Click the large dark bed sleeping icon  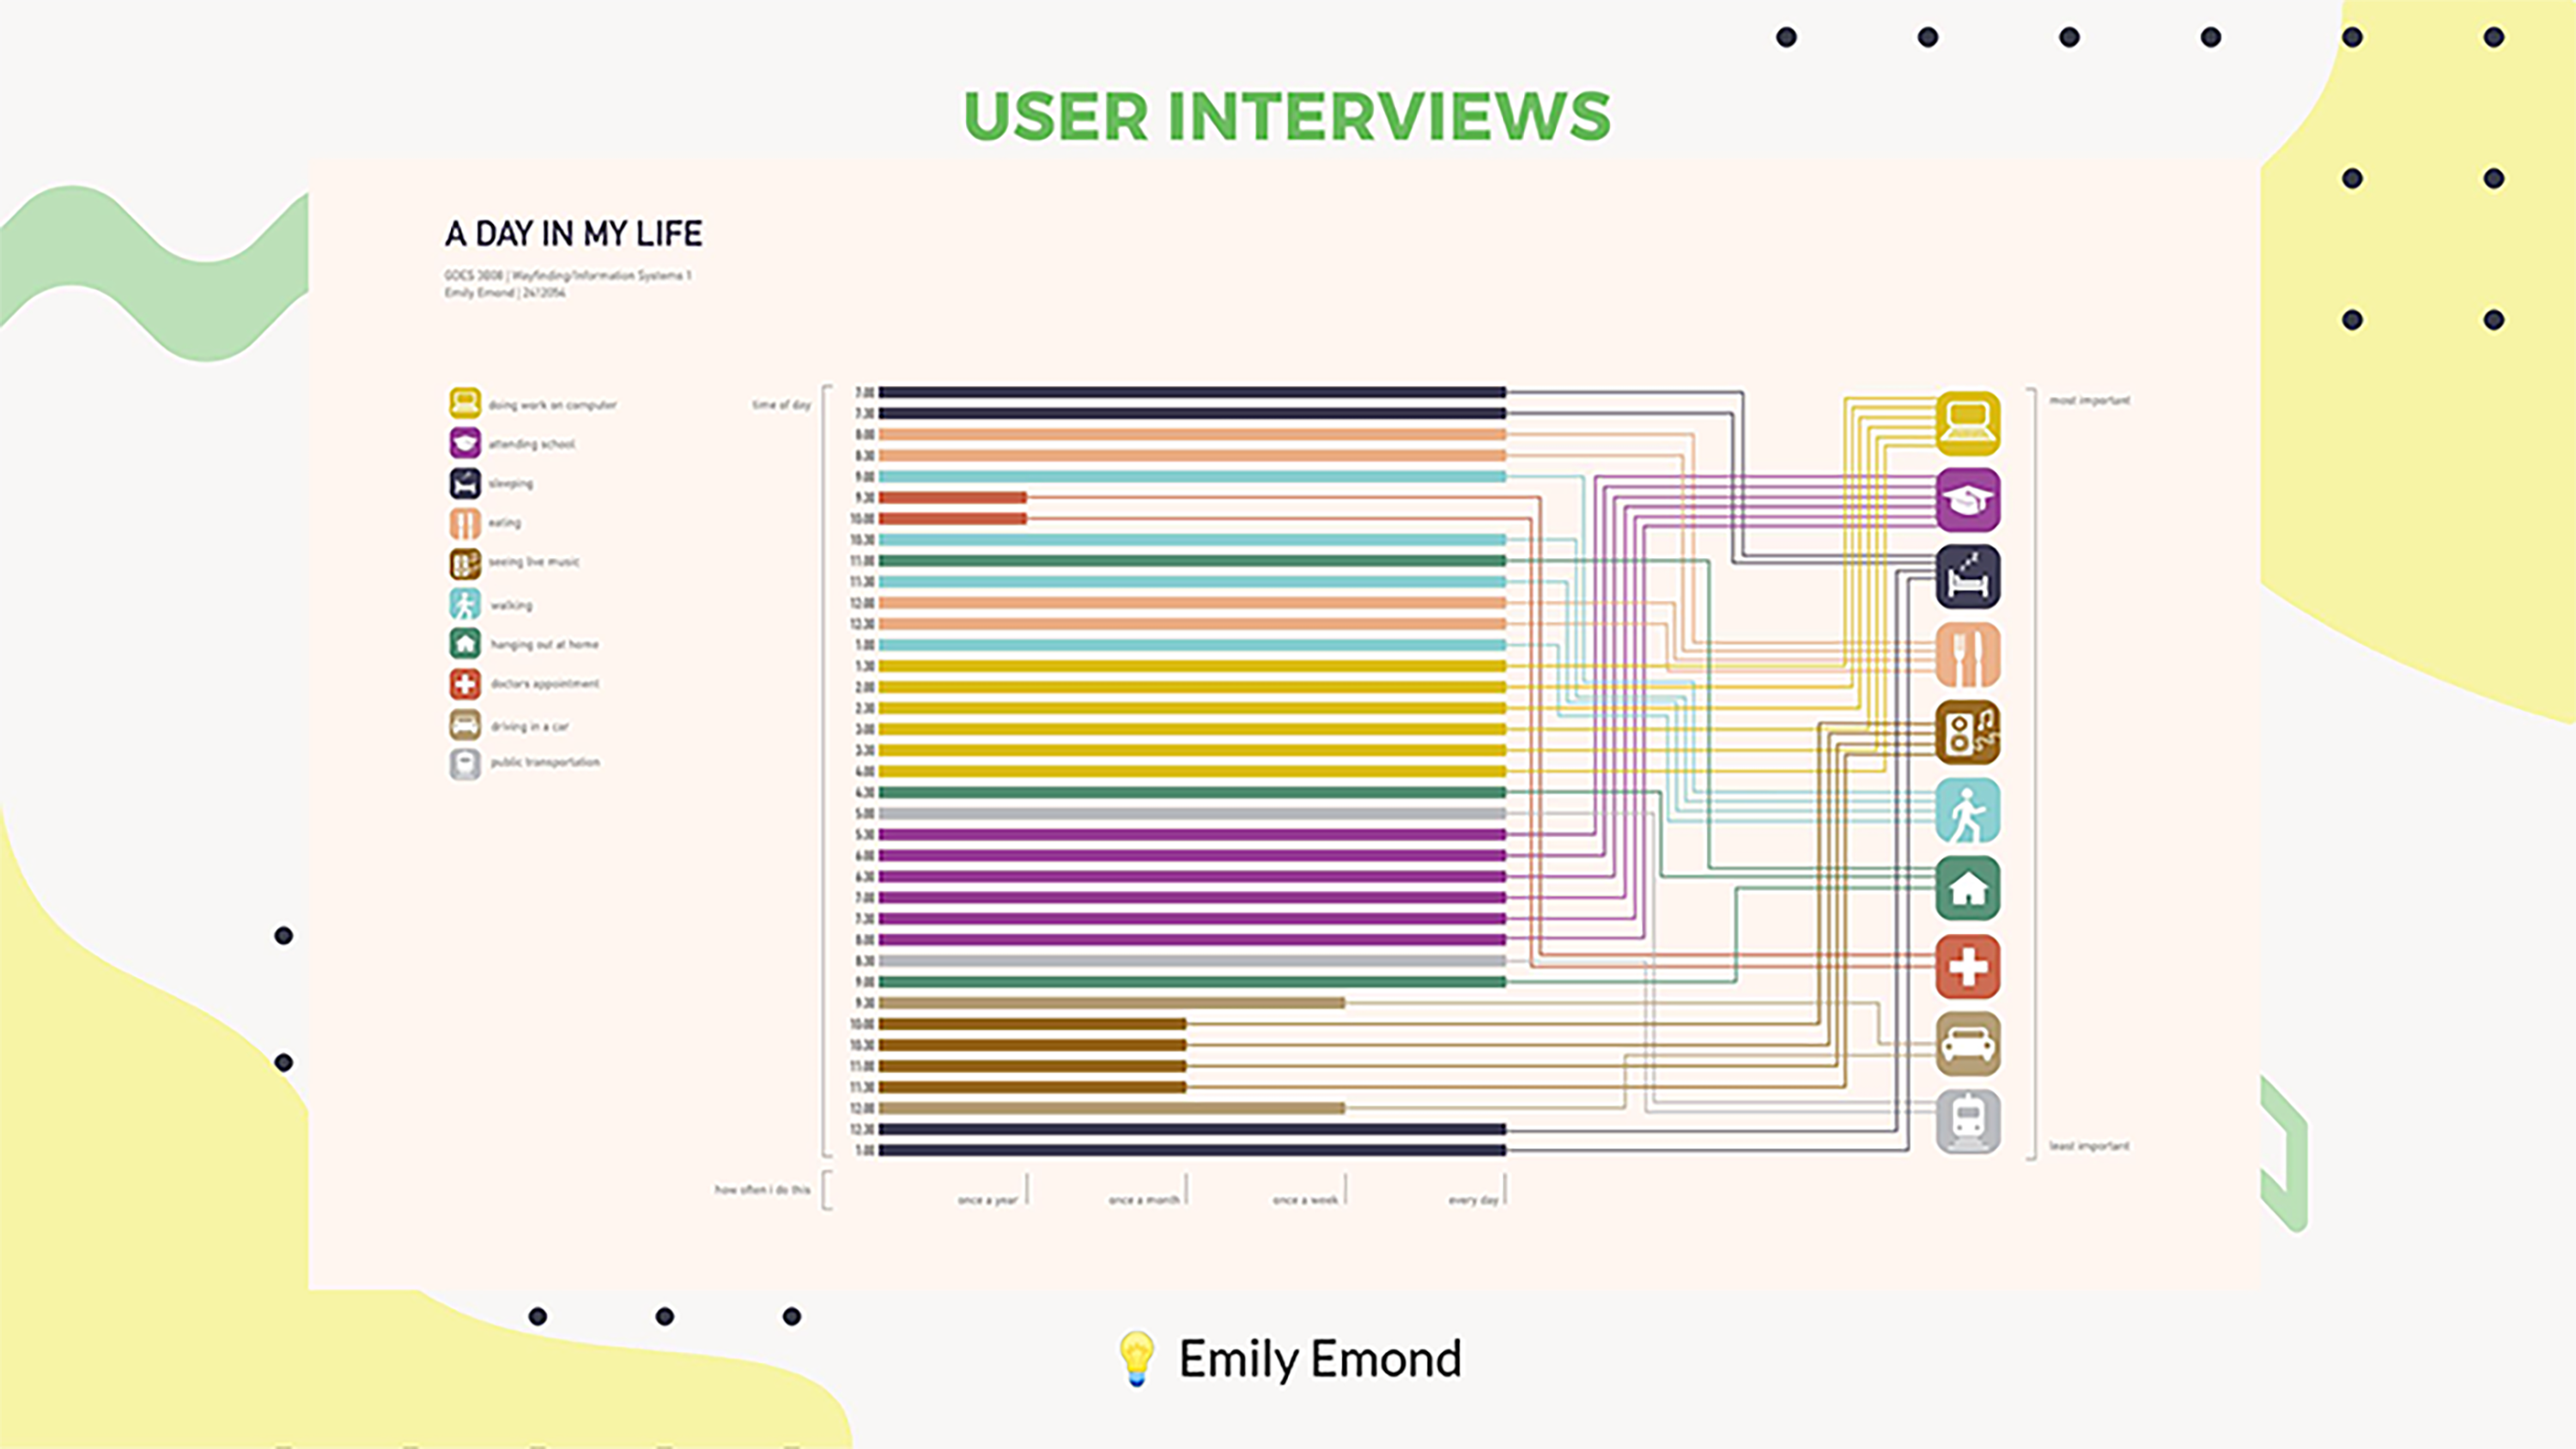coord(1967,577)
